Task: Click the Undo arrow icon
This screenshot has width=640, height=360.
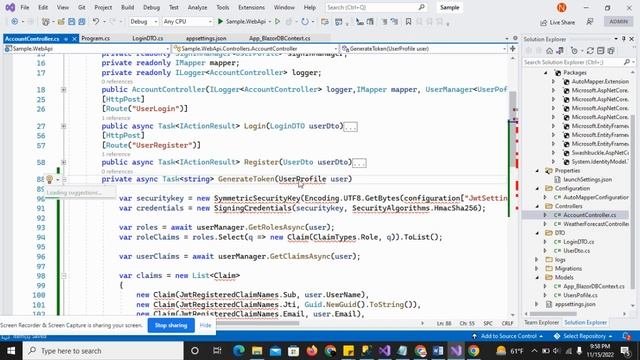Action: click(96, 22)
